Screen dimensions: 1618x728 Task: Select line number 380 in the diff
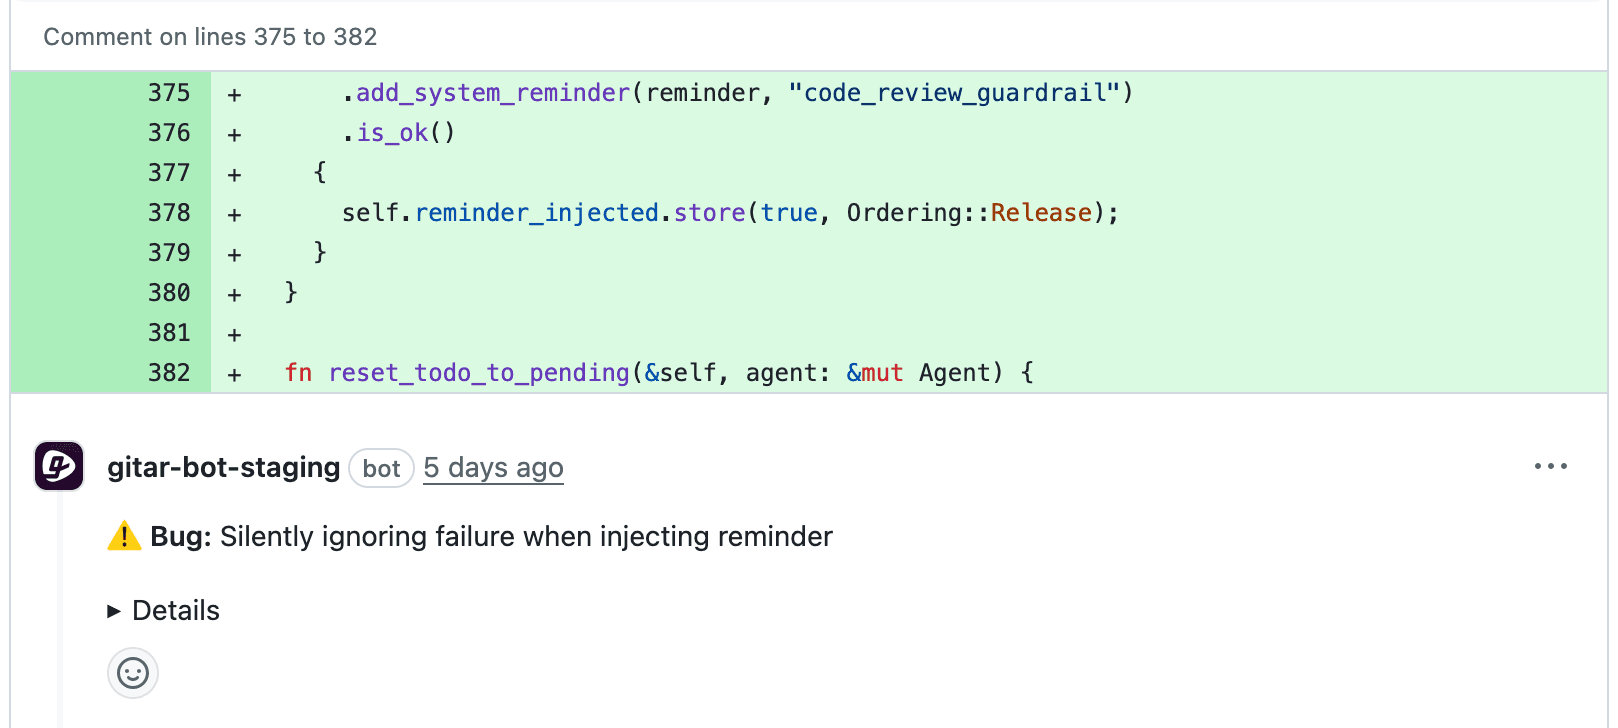coord(169,292)
